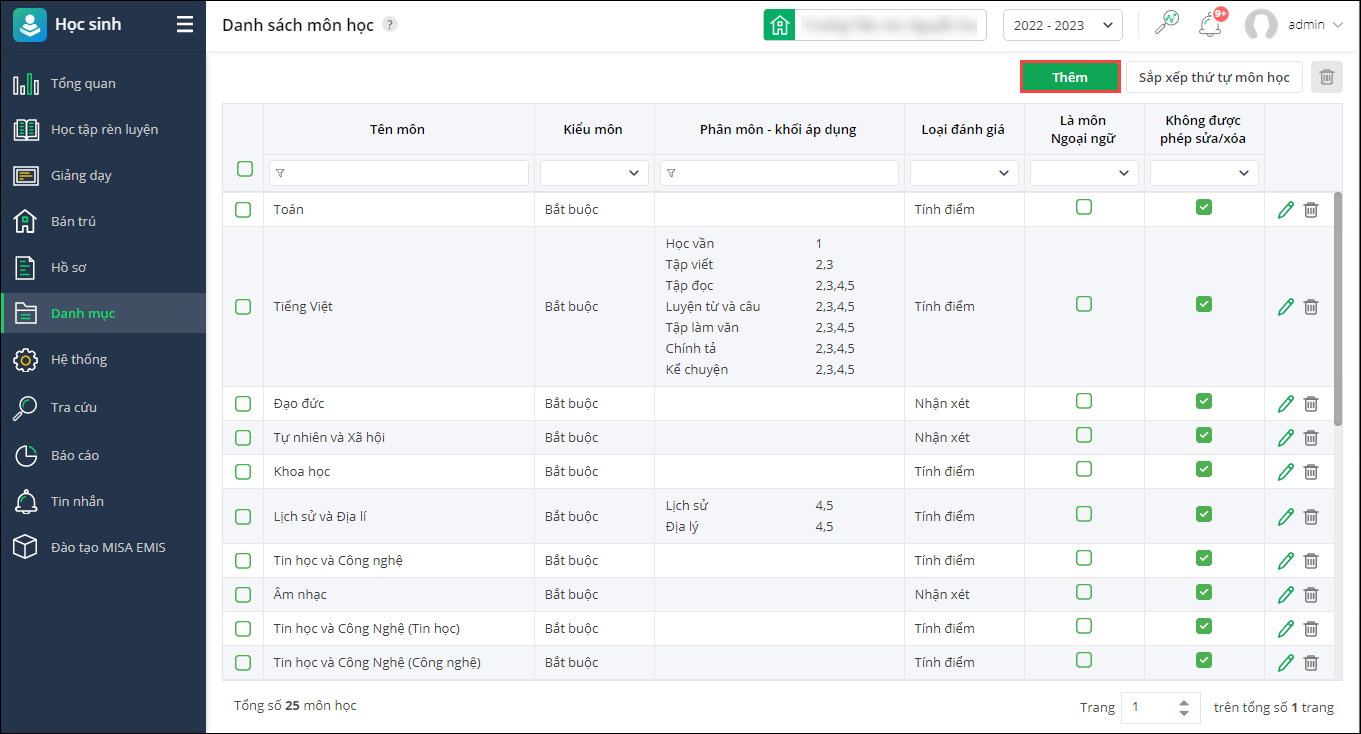Edit the Tiếng Việt subject

[1286, 307]
